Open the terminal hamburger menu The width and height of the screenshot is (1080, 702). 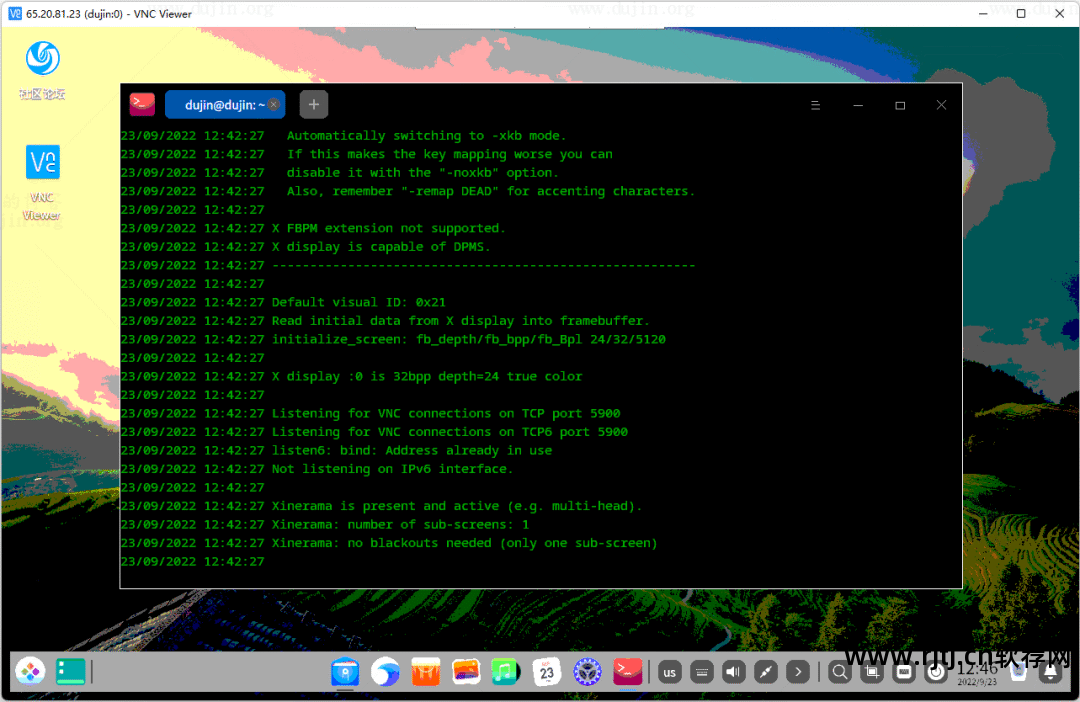815,105
